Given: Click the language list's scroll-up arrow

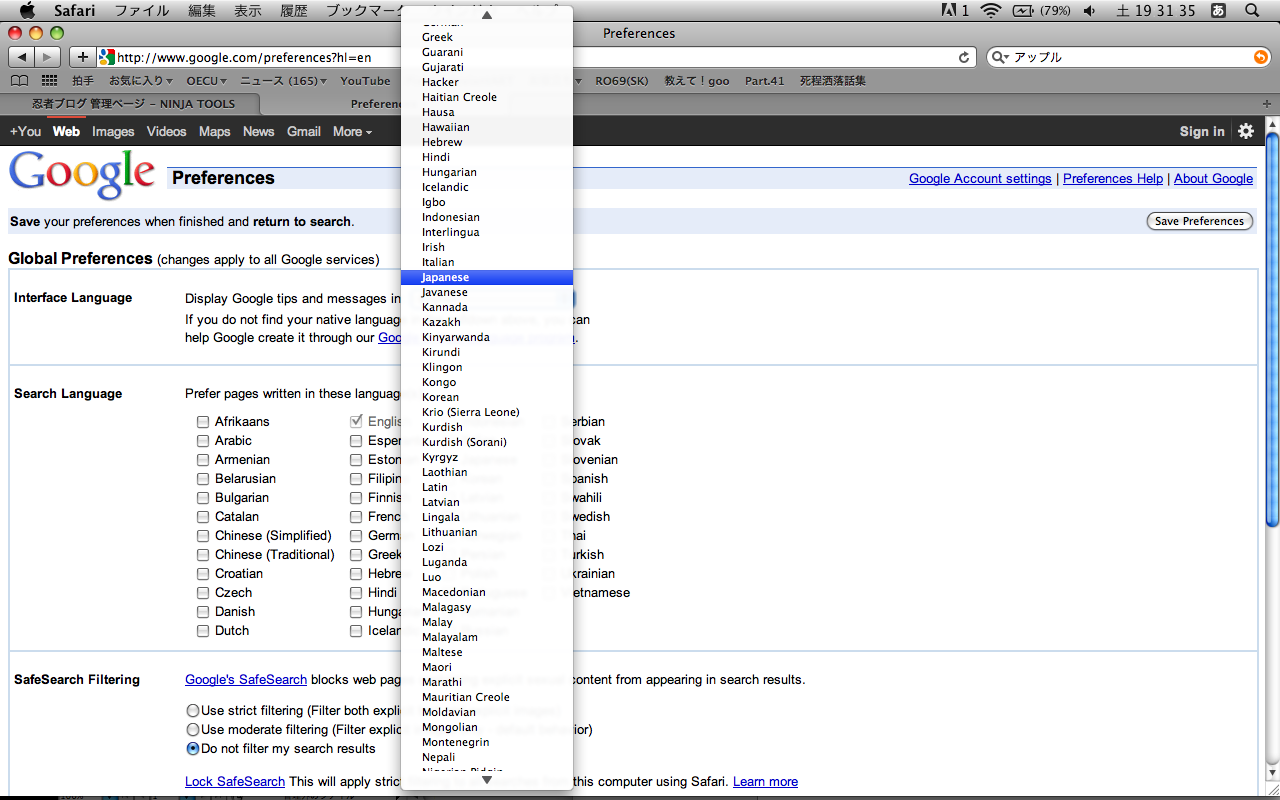Looking at the screenshot, I should click(487, 15).
